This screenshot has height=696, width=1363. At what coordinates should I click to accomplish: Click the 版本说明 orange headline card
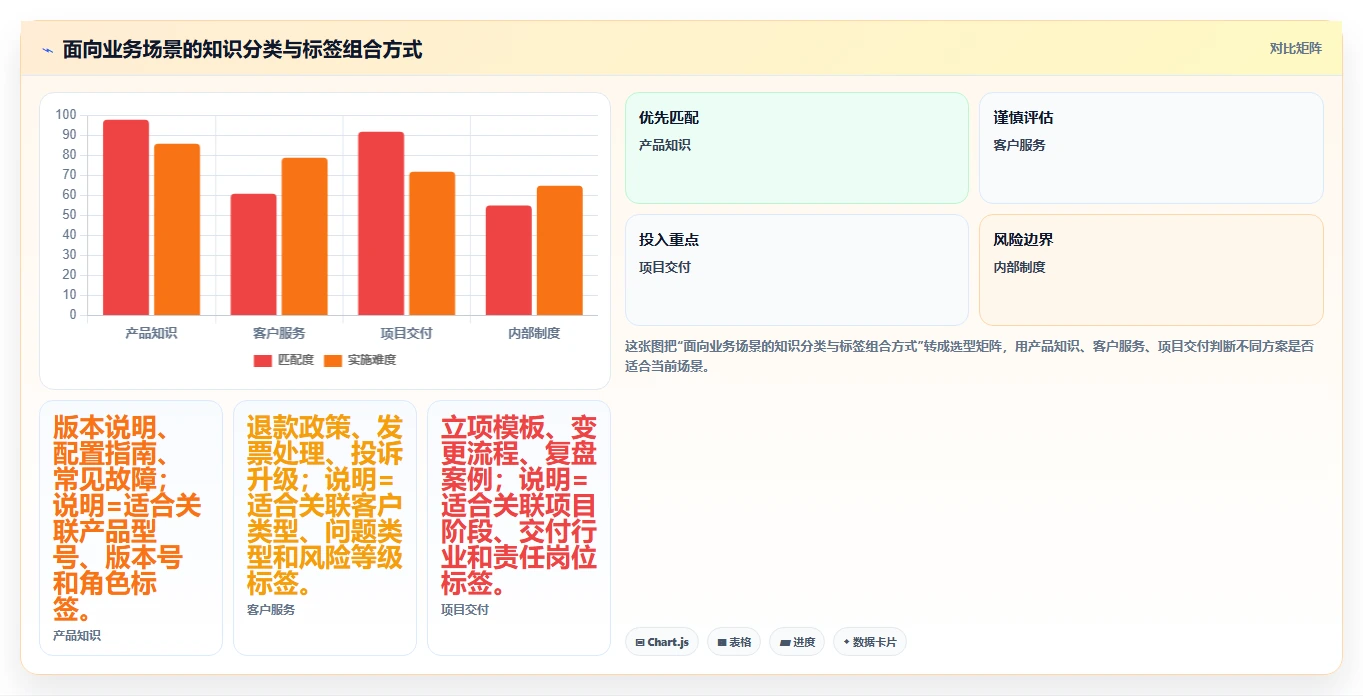click(131, 528)
